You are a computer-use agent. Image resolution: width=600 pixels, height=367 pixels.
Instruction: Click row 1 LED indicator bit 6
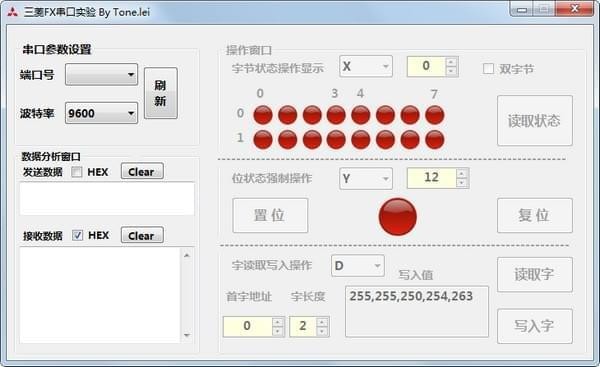(410, 139)
